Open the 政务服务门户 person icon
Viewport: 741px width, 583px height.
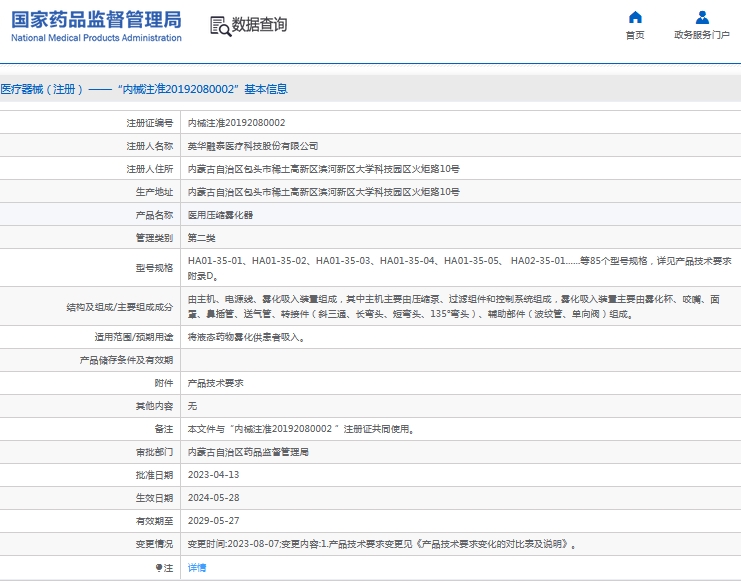tap(702, 17)
